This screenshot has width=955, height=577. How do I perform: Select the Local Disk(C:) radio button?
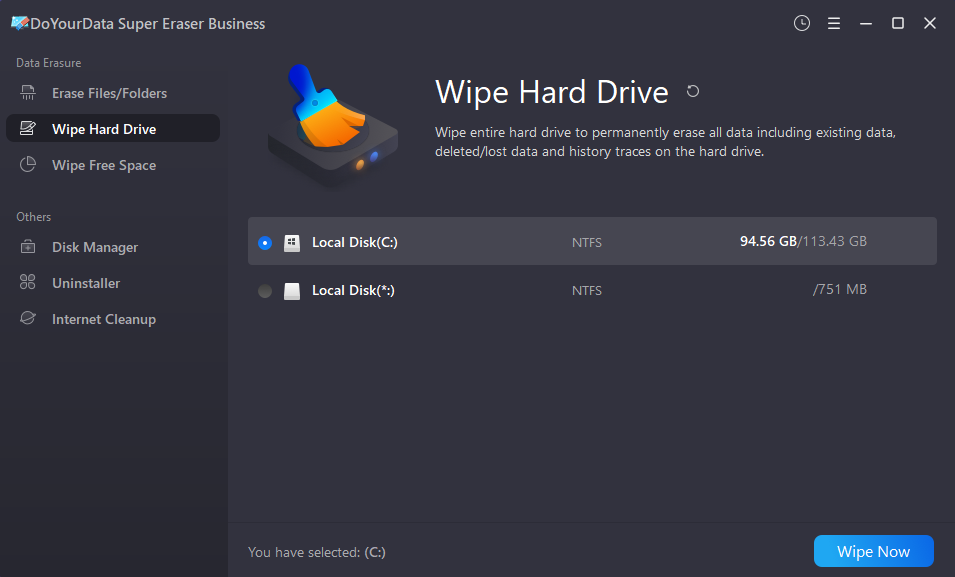point(265,242)
